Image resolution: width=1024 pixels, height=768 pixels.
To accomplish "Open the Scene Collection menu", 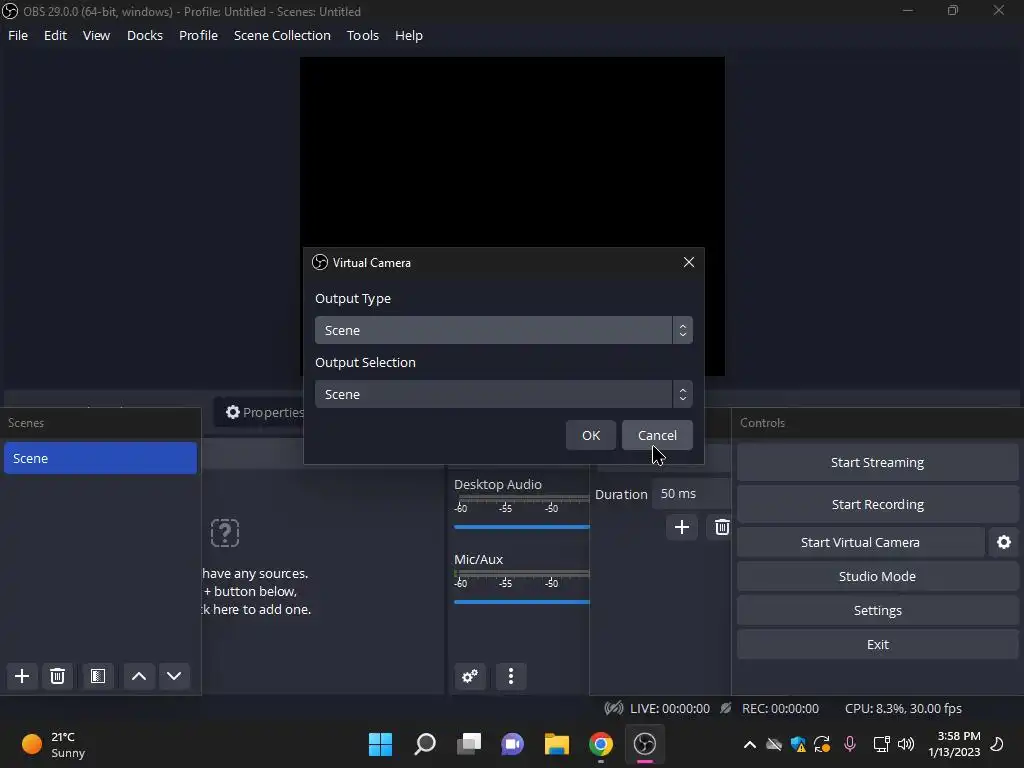I will [x=282, y=35].
